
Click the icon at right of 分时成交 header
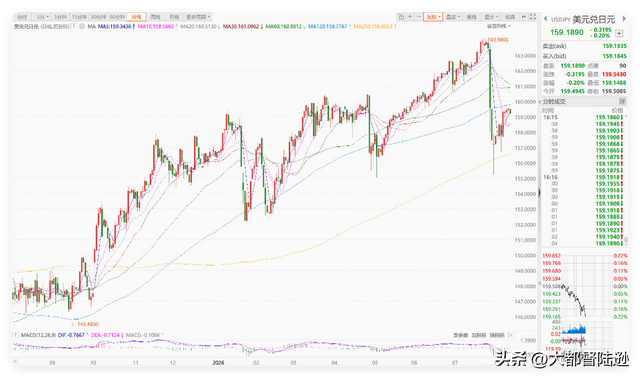[622, 101]
